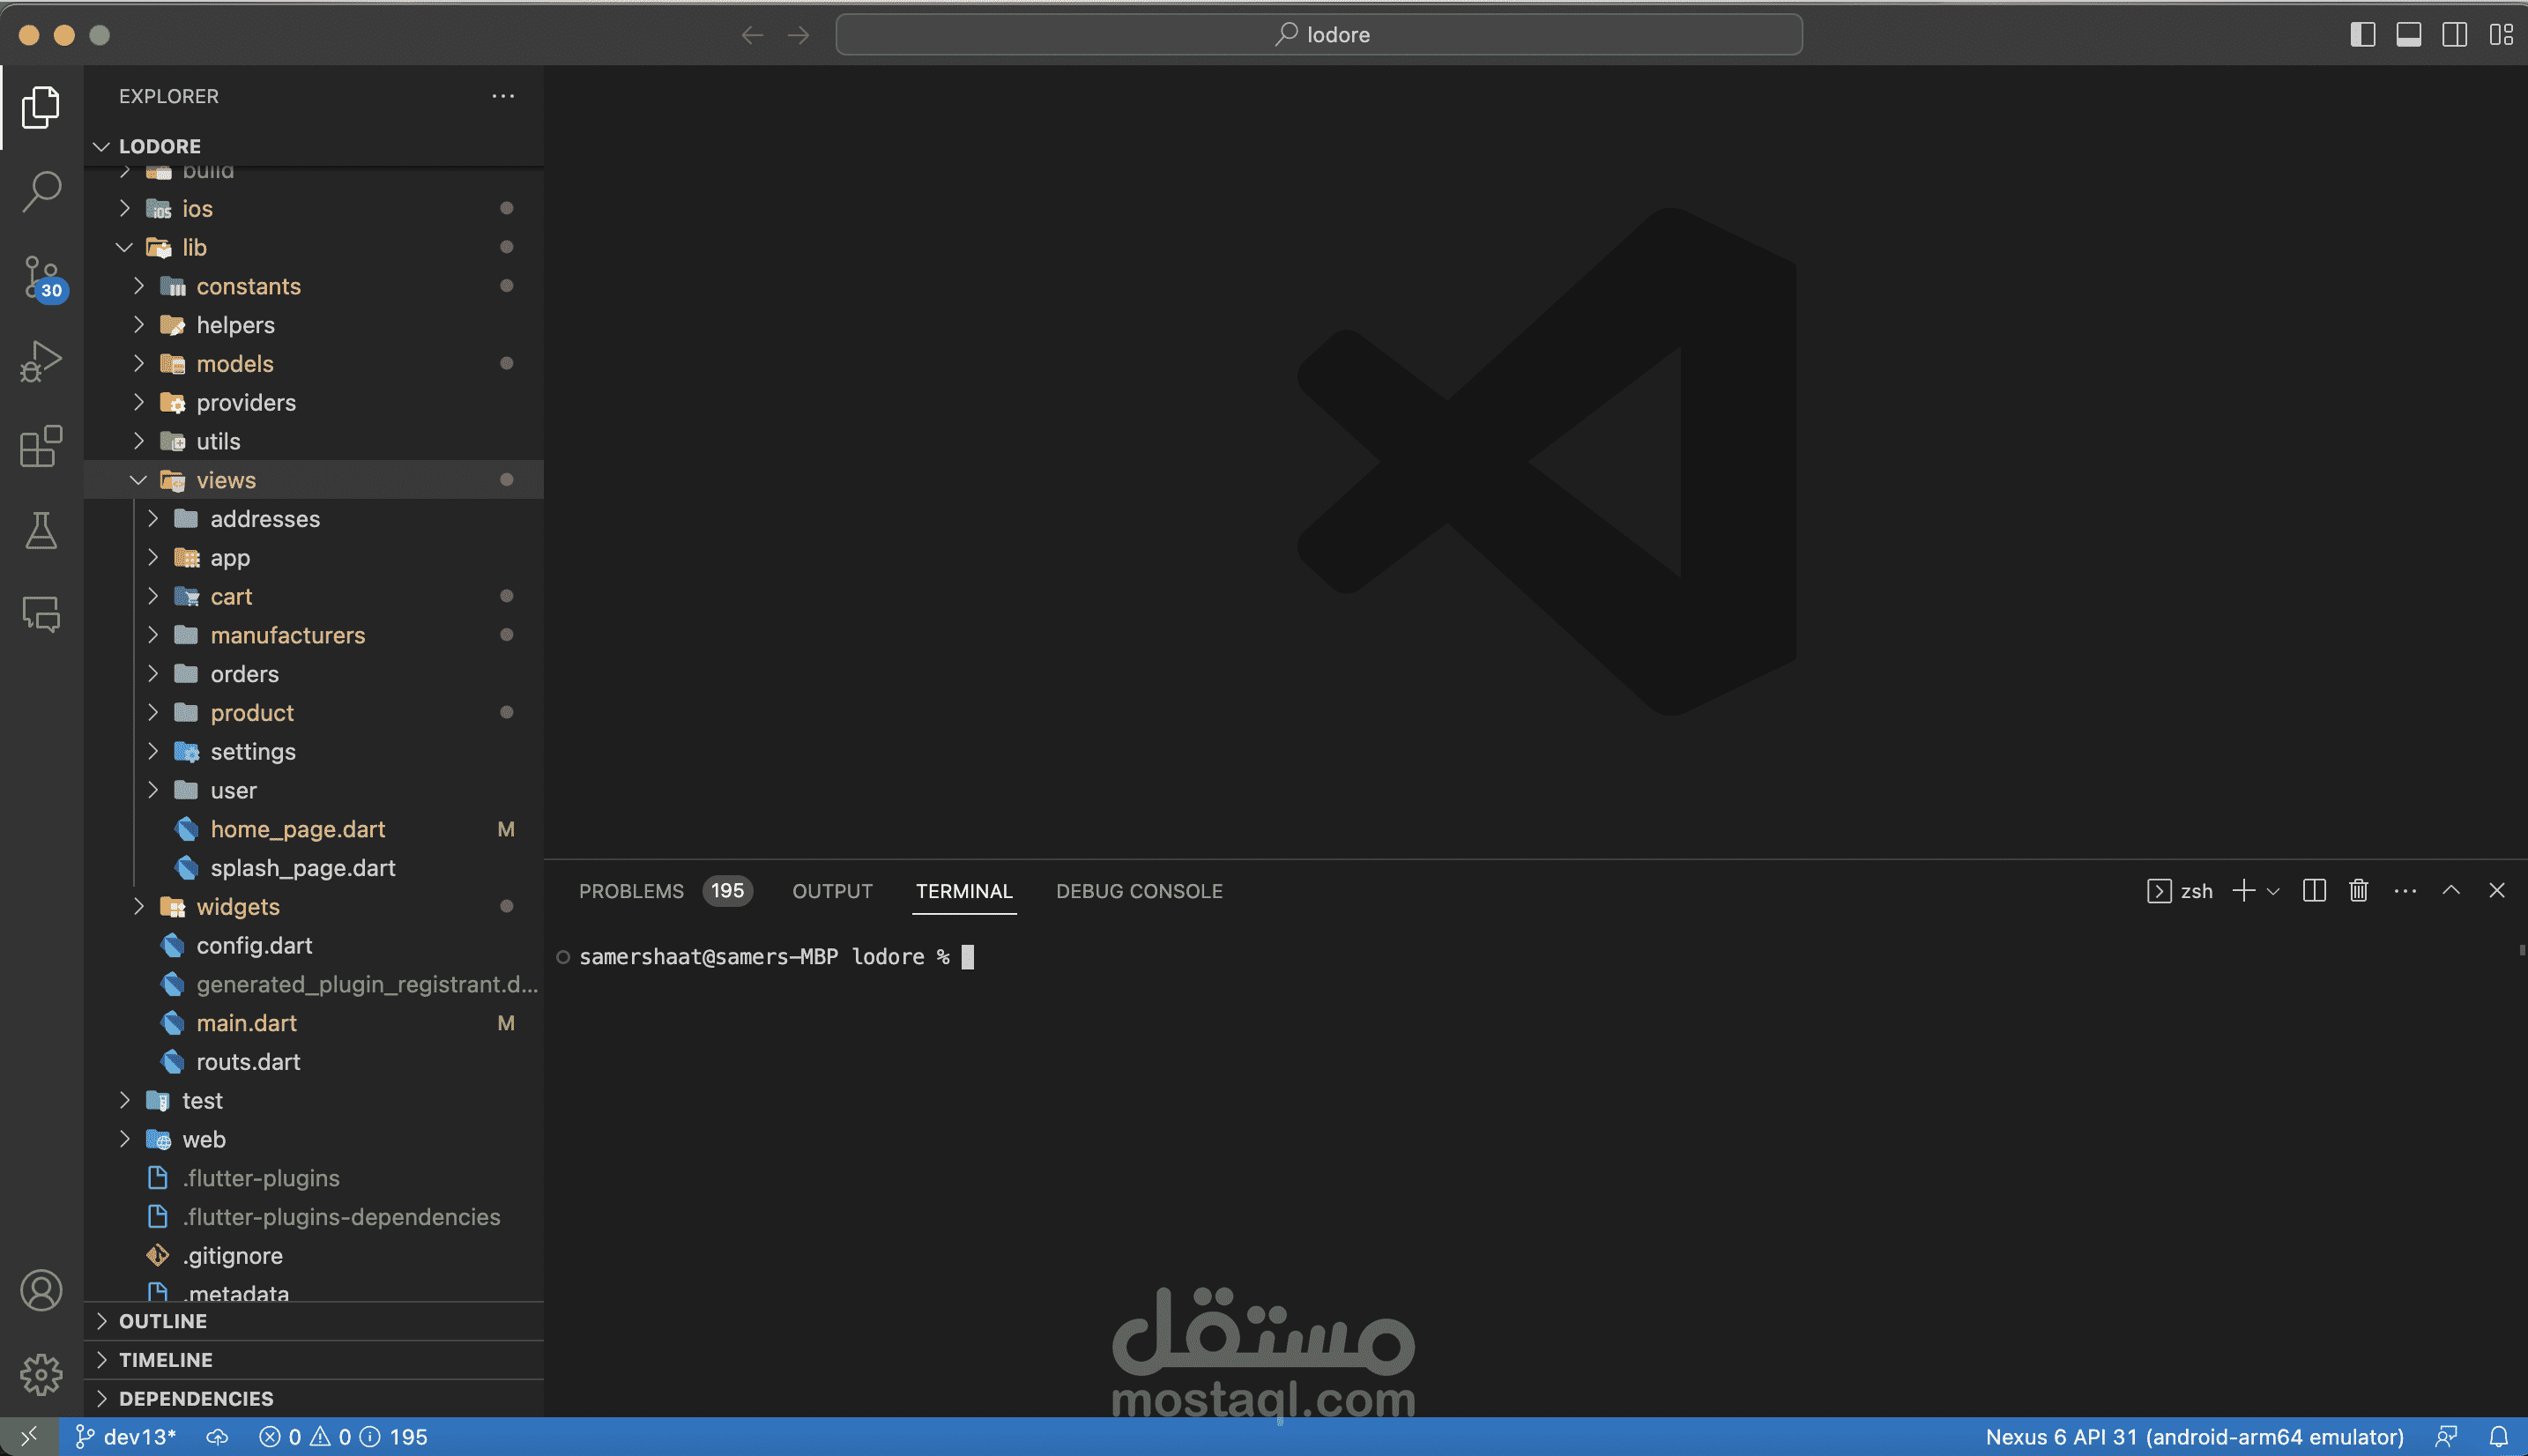2528x1456 pixels.
Task: Click the Explorer more actions ellipsis
Action: (x=503, y=96)
